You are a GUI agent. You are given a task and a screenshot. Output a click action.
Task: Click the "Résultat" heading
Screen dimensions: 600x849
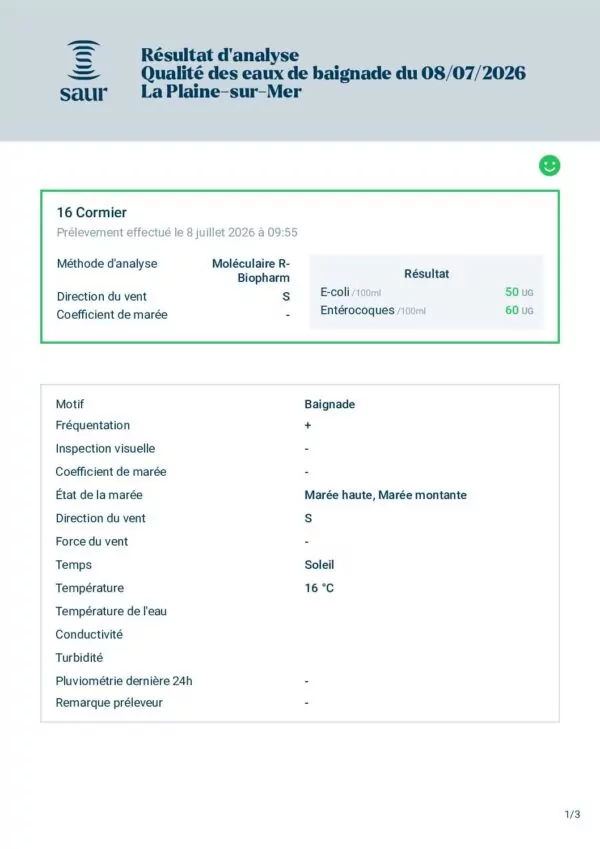tap(426, 273)
